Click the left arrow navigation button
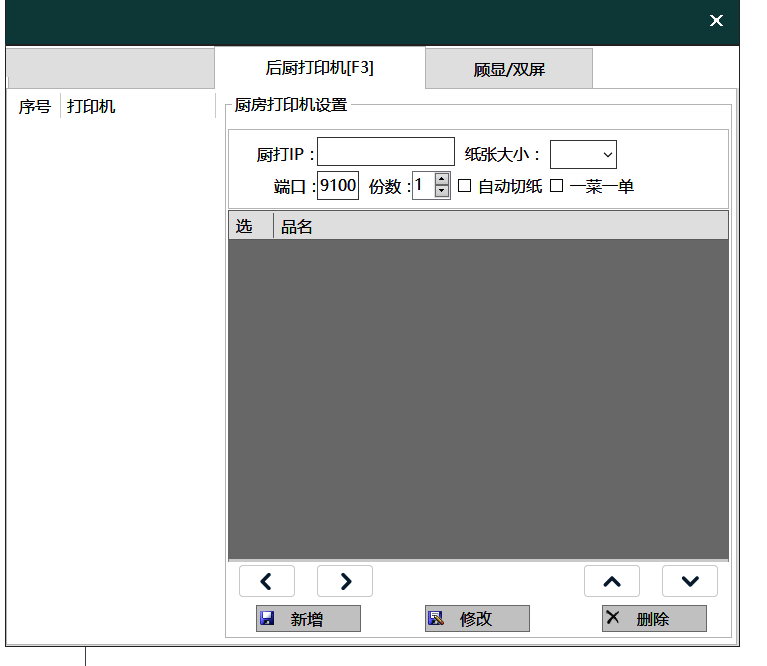 (266, 581)
